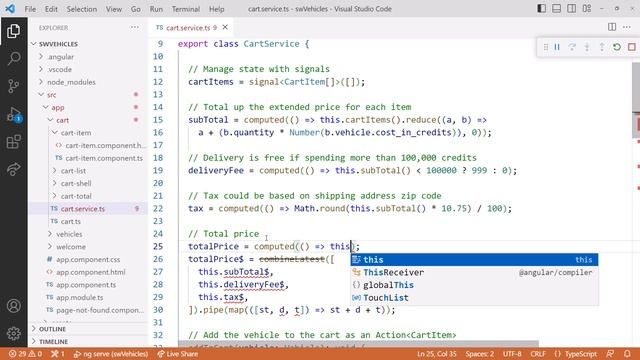Change indentation Spaces: 2
This screenshot has height=360, width=640.
pyautogui.click(x=480, y=354)
